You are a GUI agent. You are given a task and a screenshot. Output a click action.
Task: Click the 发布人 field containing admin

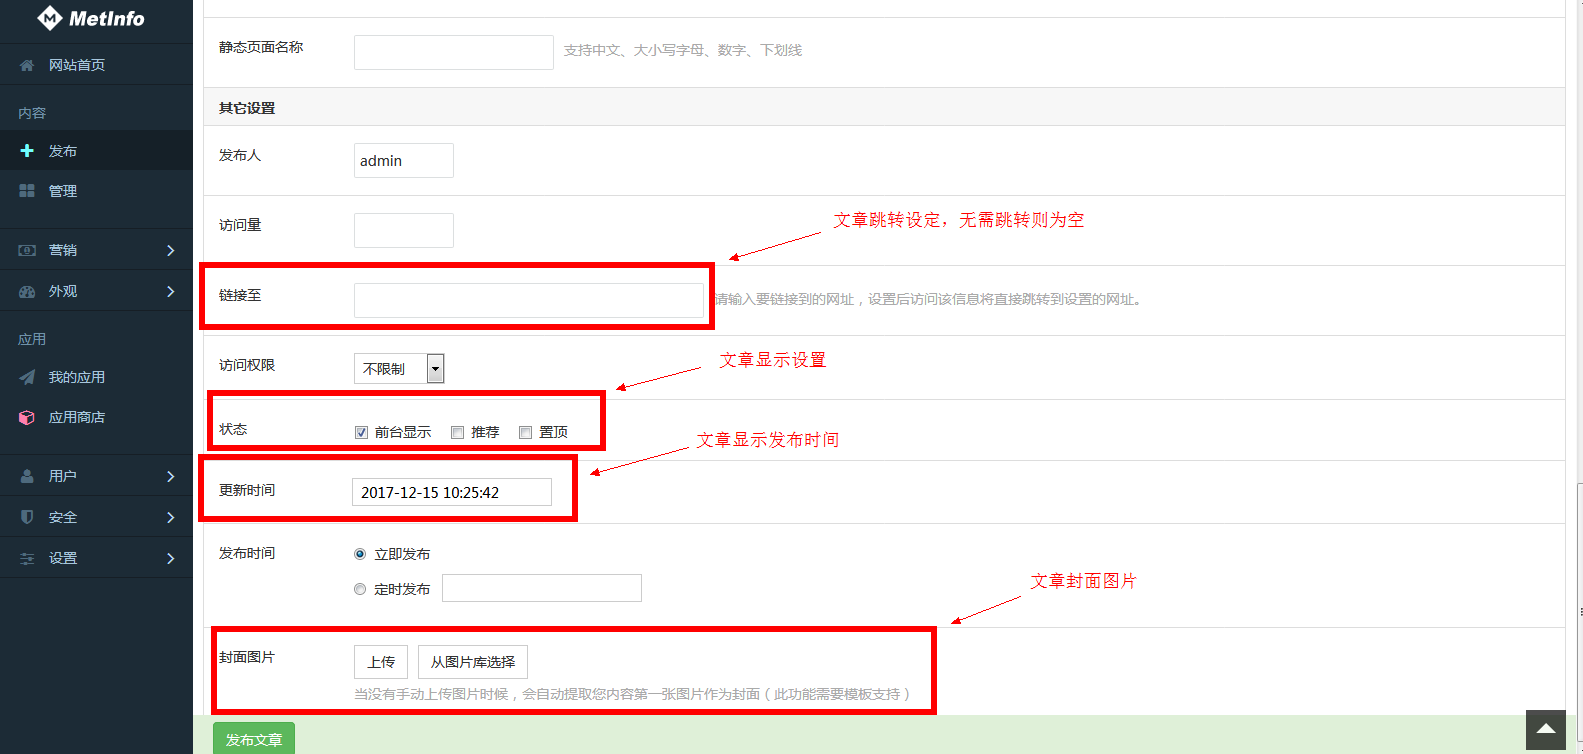pos(404,160)
